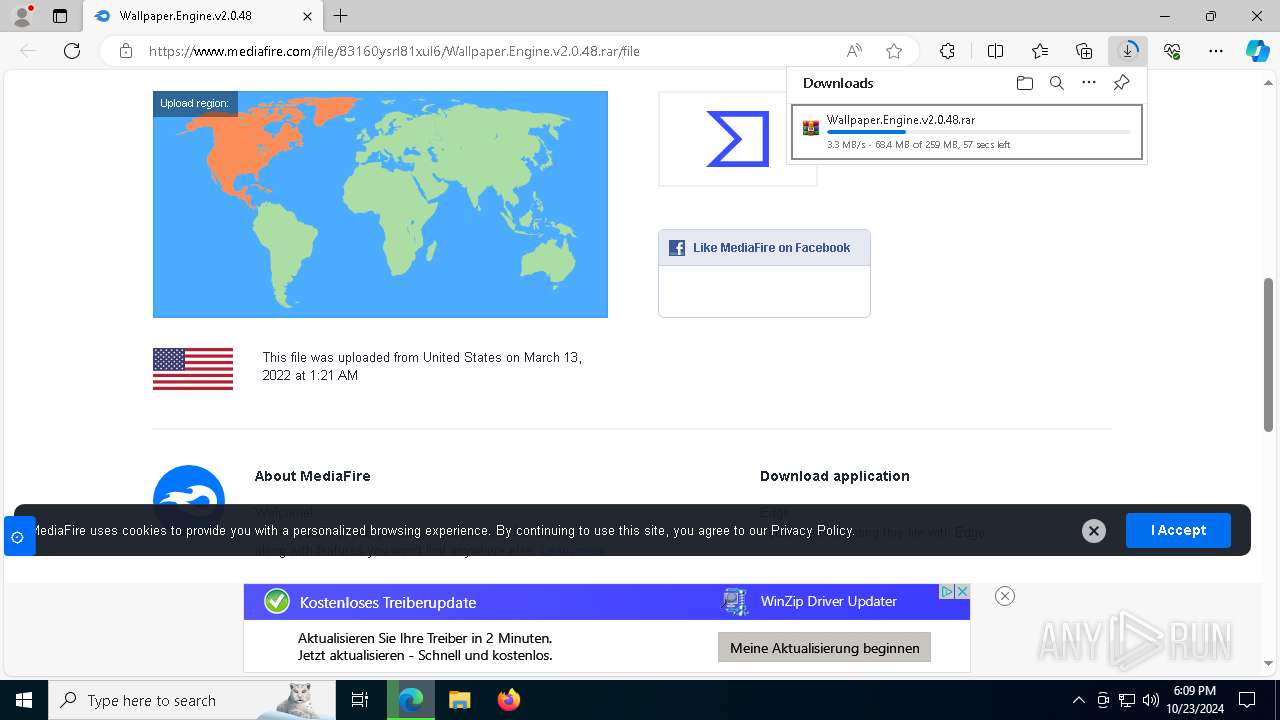Open the clock showing 6:09 PM
This screenshot has width=1280, height=720.
(x=1194, y=700)
